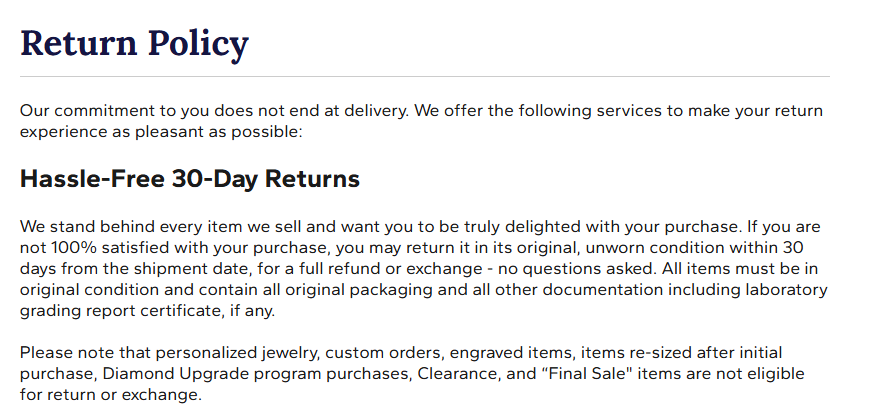The image size is (886, 419).
Task: Click the Return Policy page heading
Action: pos(134,43)
